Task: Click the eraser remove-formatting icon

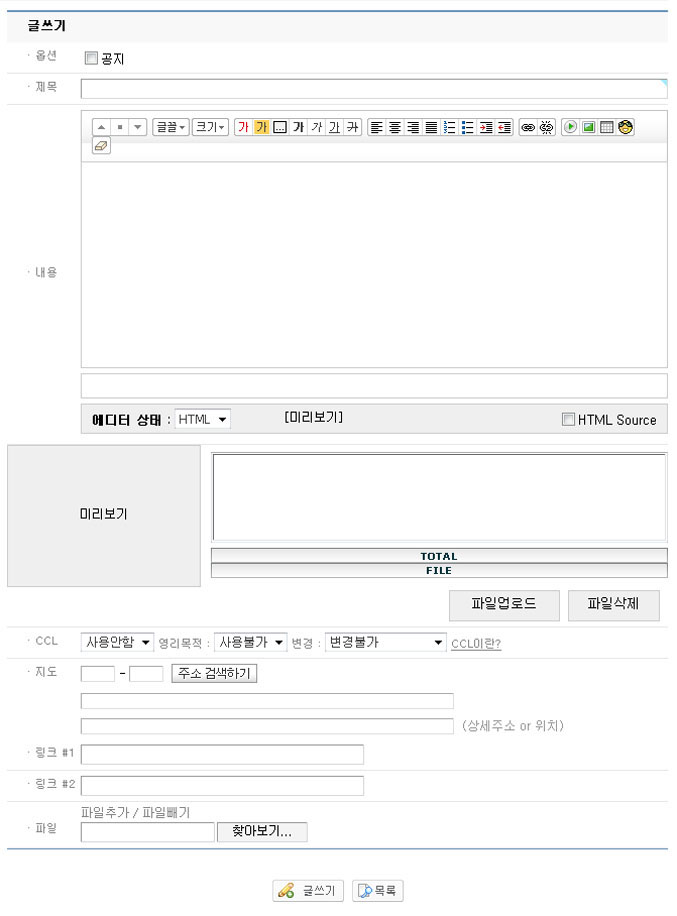Action: 101,146
